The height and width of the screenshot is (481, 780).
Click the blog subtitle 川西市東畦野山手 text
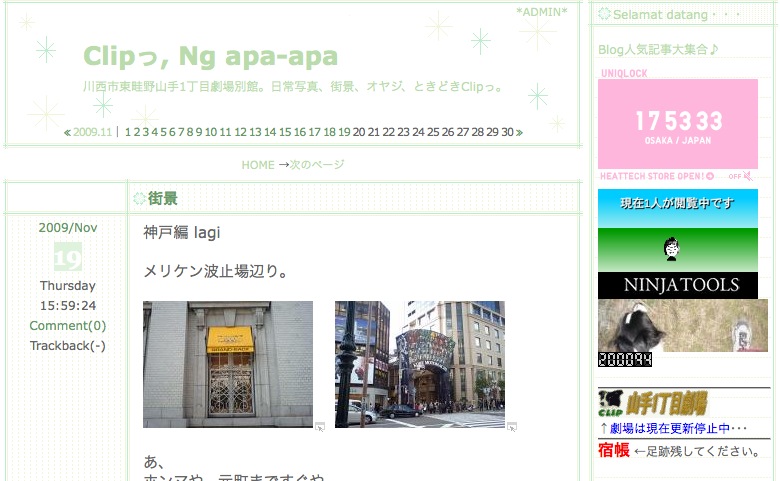[x=293, y=87]
